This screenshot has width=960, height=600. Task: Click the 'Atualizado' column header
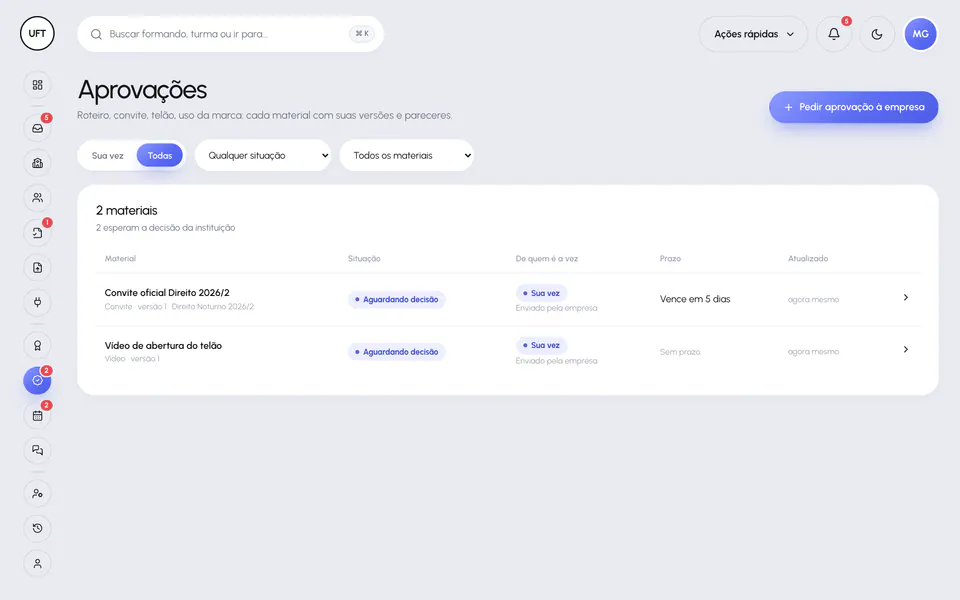[x=808, y=258]
